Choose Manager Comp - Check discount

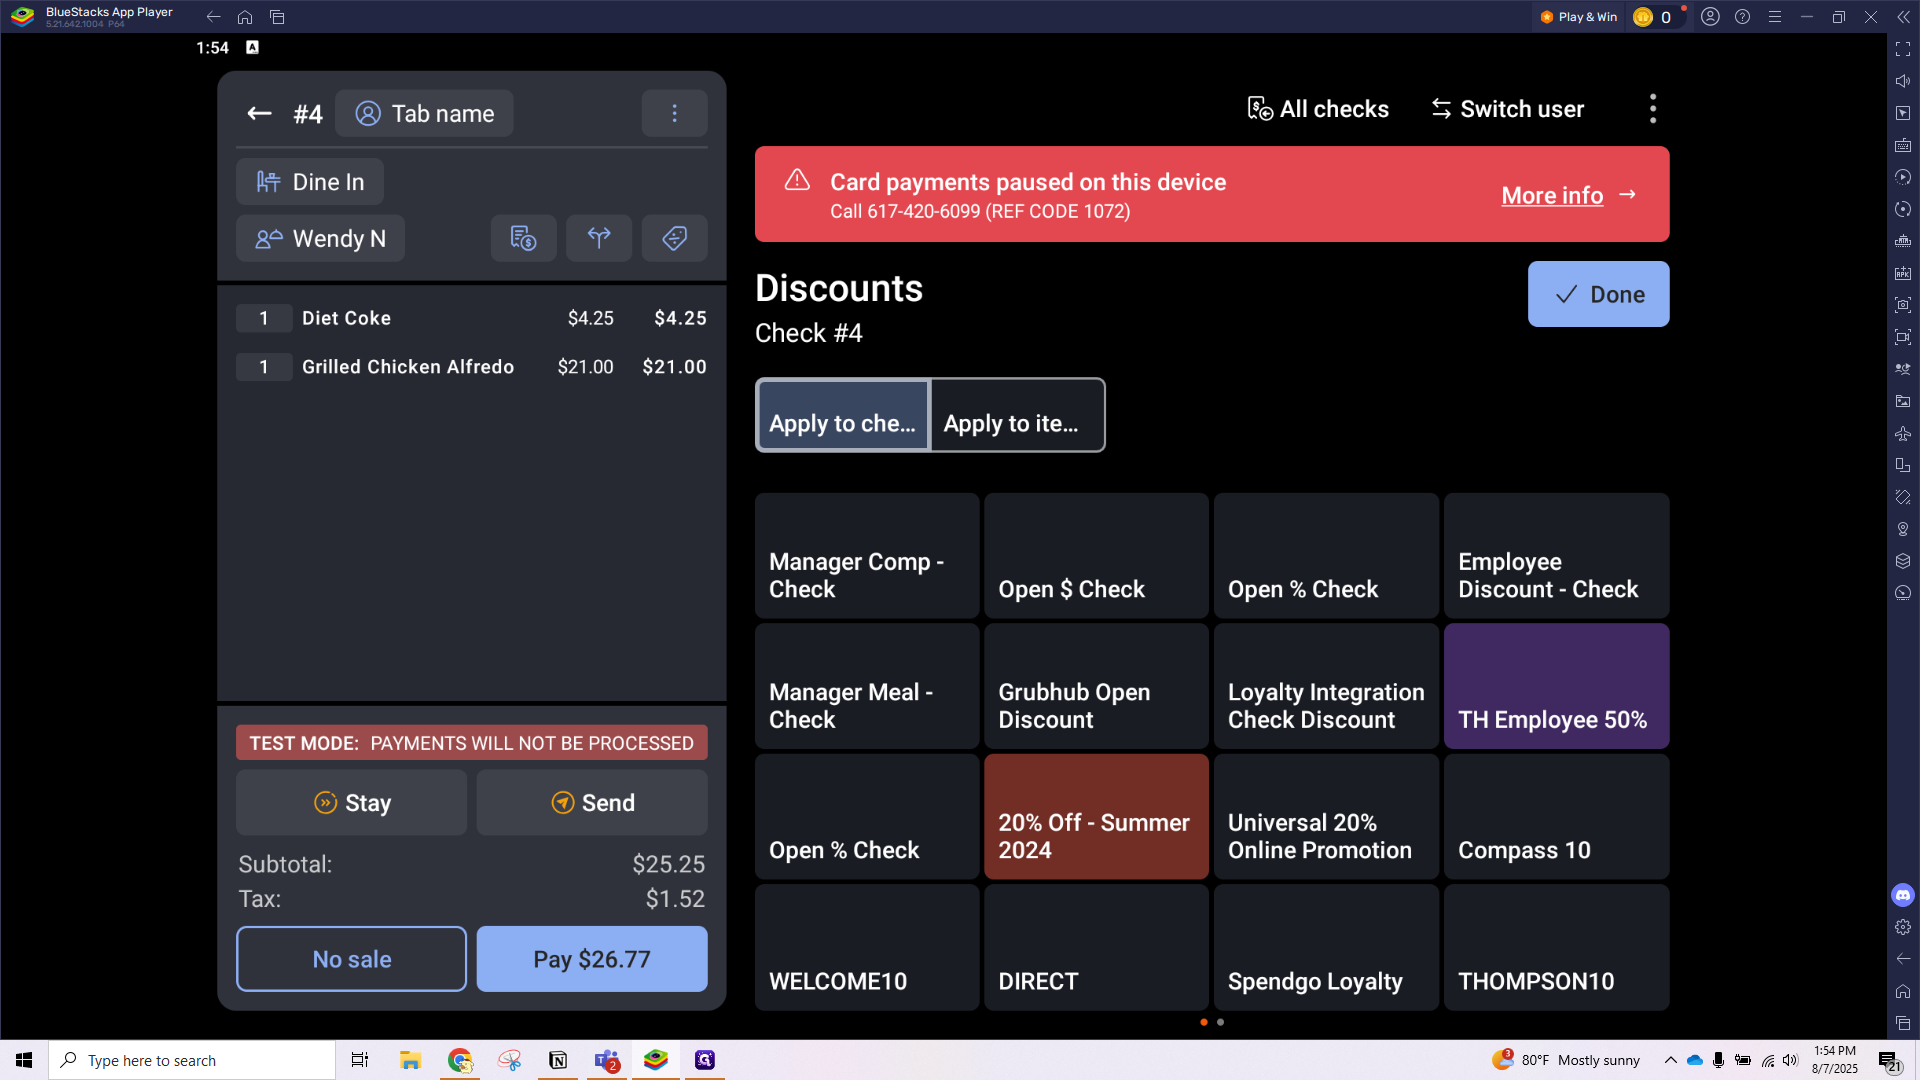pyautogui.click(x=866, y=556)
